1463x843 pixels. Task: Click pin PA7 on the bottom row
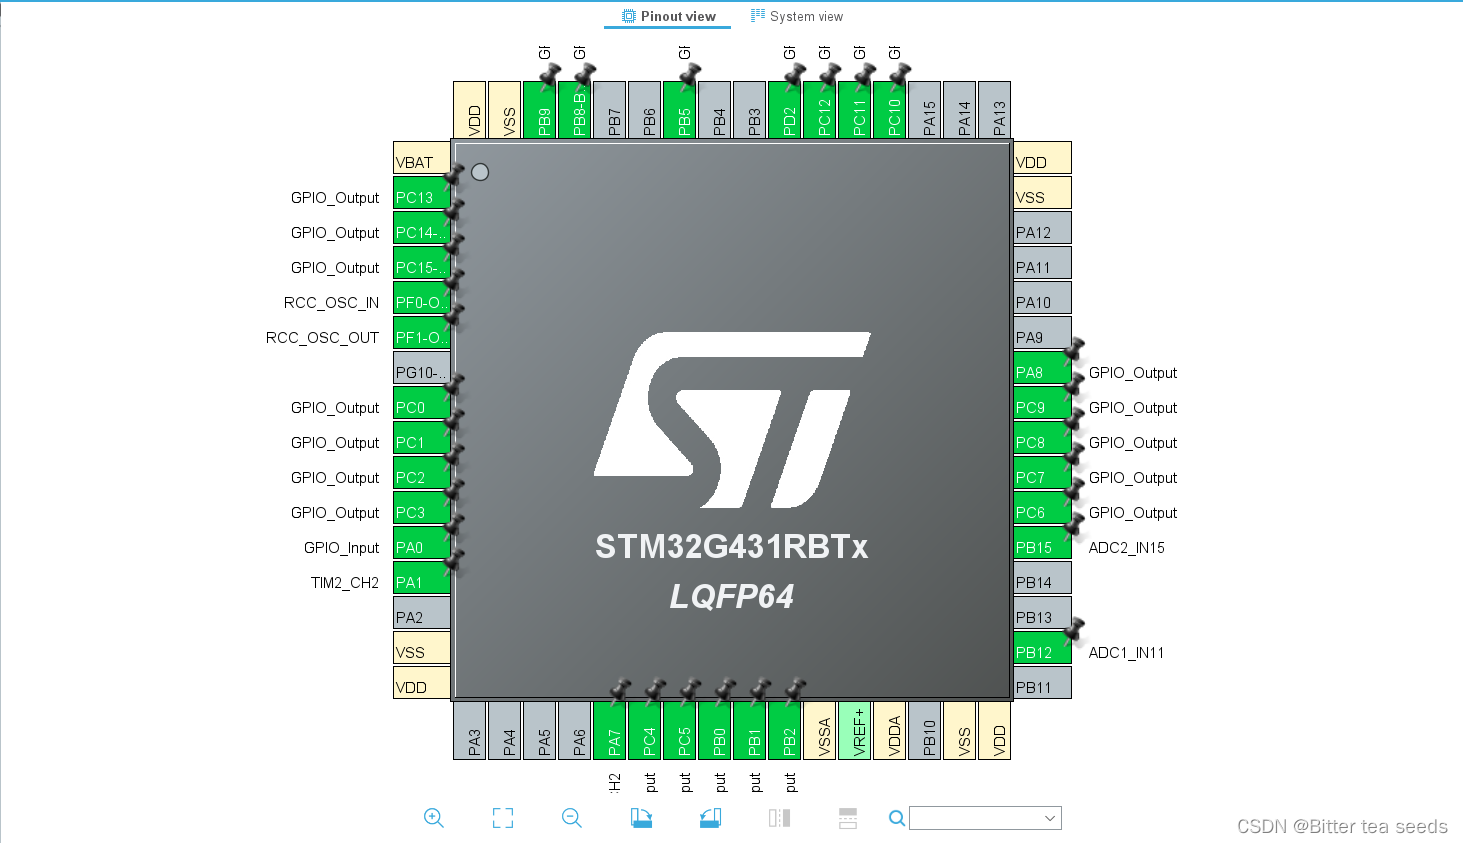610,731
